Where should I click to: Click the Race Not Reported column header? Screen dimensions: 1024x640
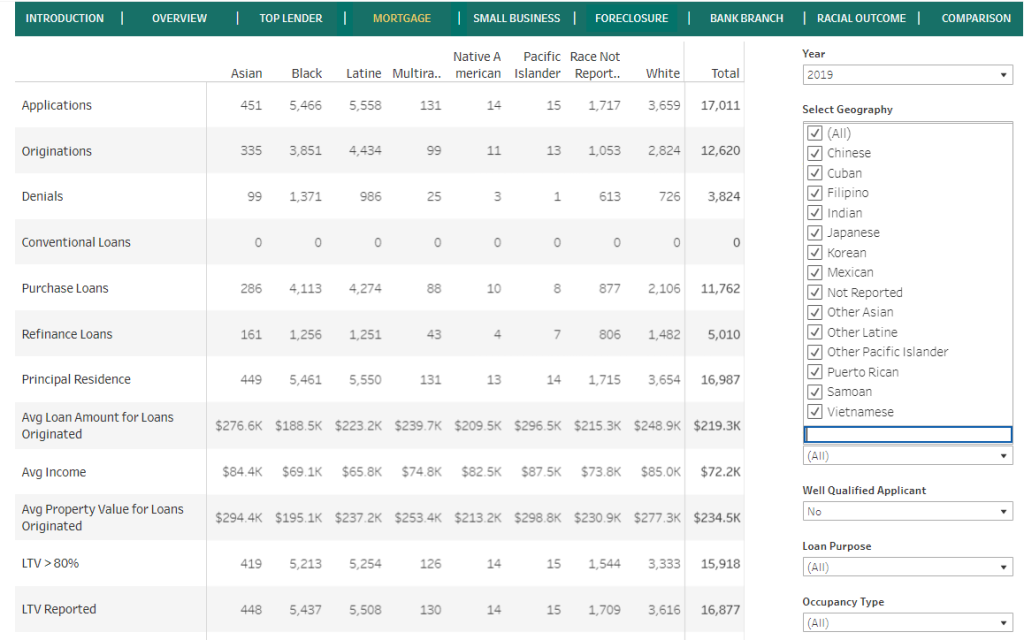(x=595, y=65)
